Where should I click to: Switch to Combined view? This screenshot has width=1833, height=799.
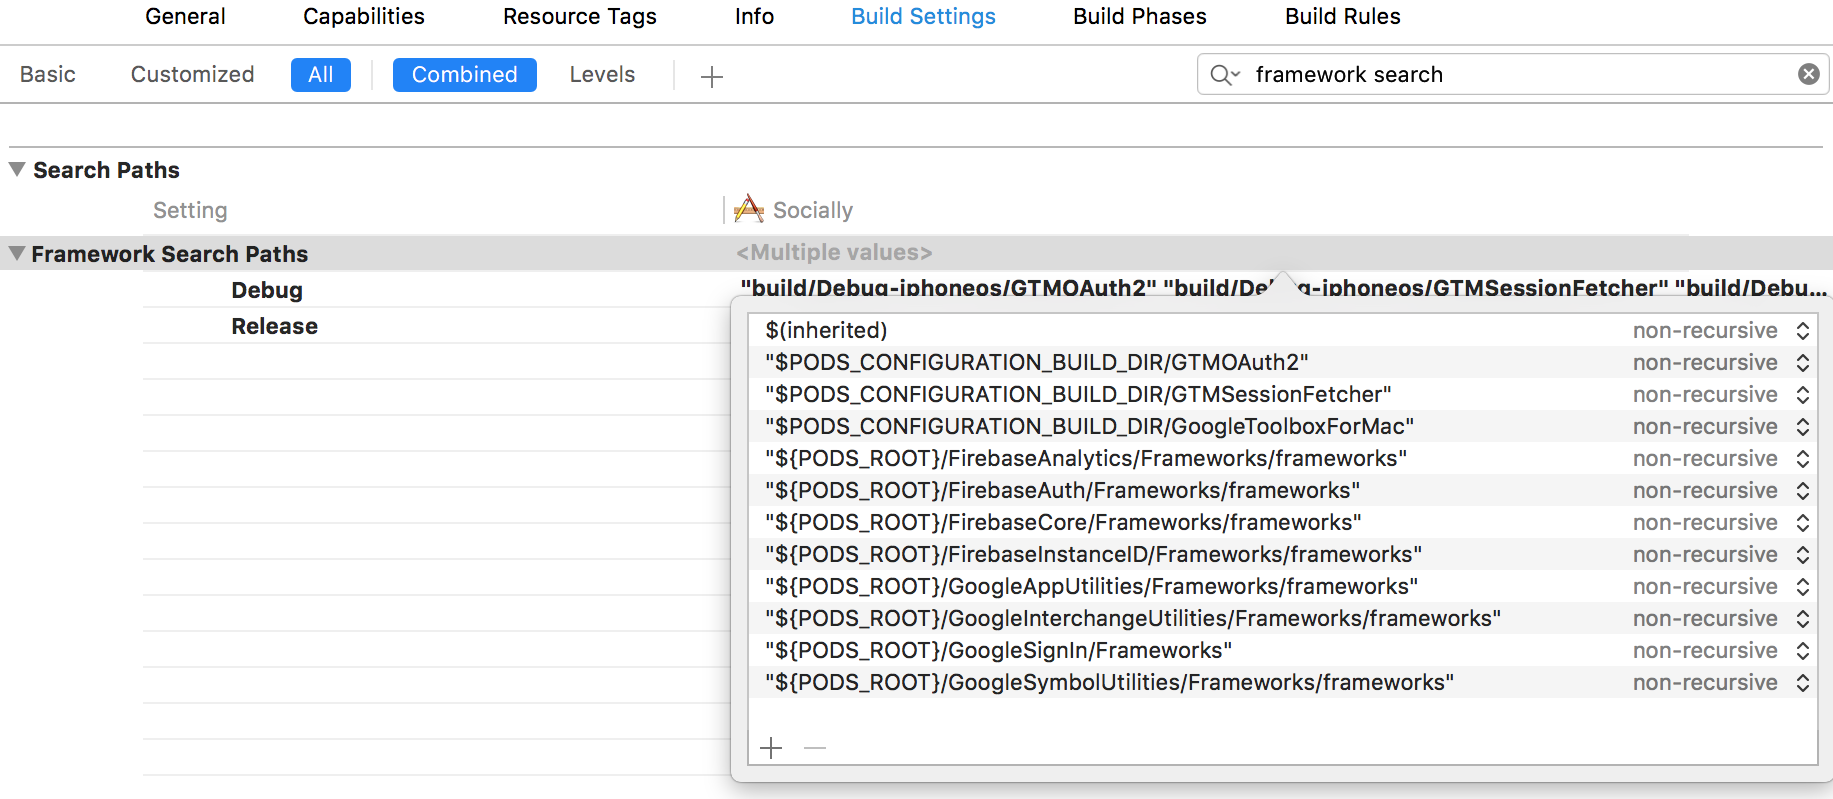coord(464,75)
